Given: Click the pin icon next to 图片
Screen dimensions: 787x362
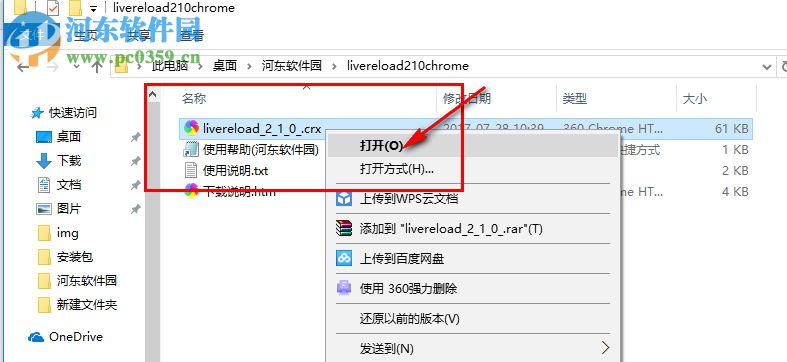Looking at the screenshot, I should click(135, 209).
